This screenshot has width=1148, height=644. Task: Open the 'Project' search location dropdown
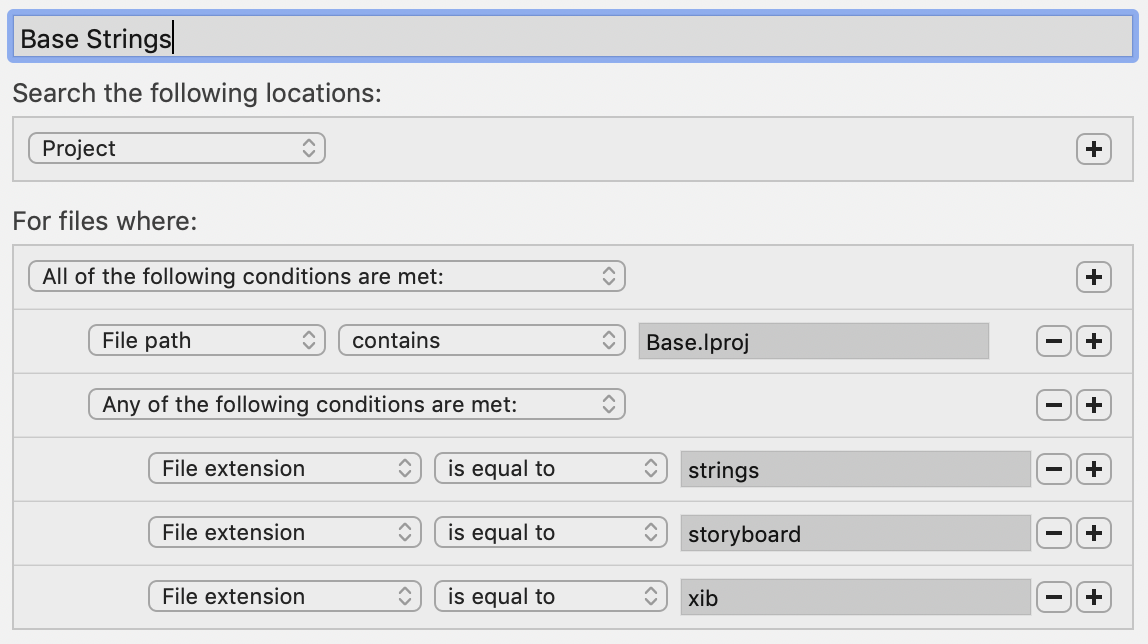point(176,148)
